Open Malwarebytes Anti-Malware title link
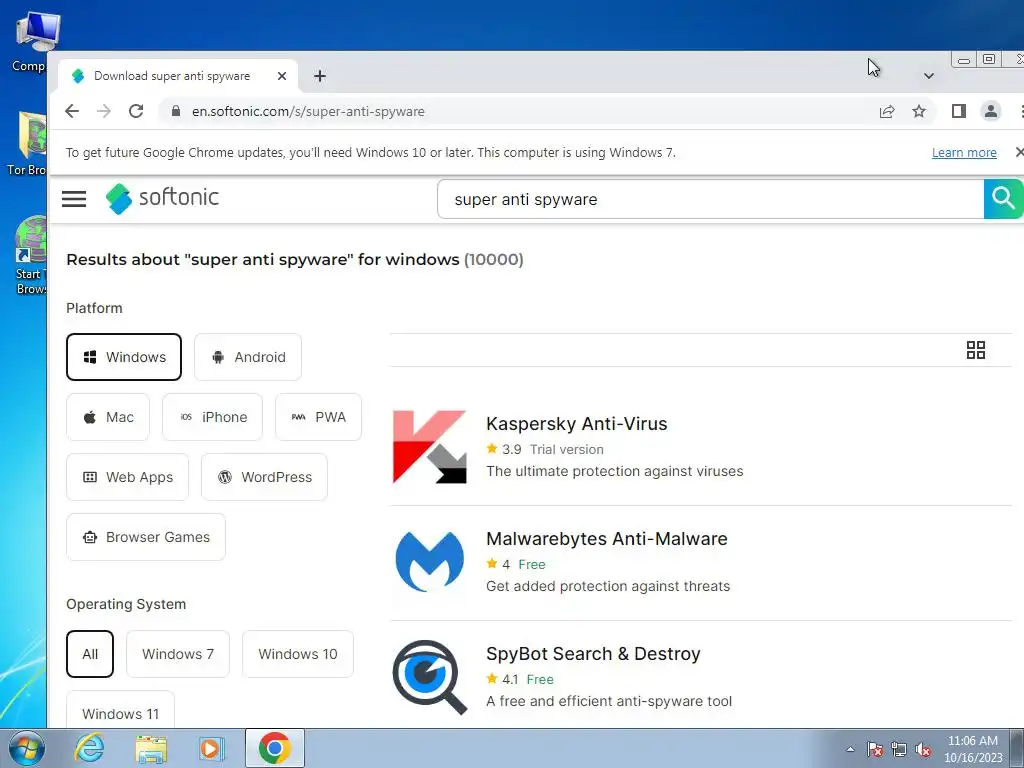 607,539
